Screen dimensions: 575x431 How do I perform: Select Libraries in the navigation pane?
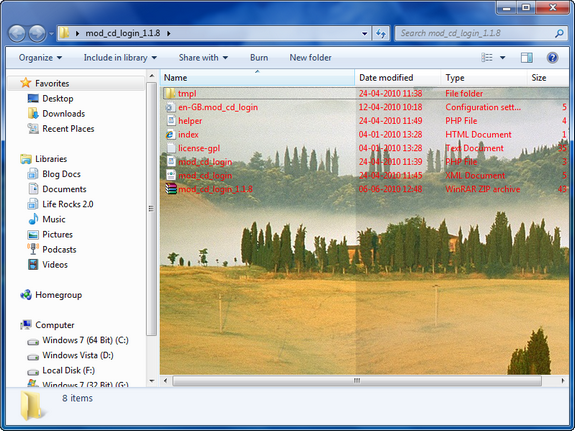[x=51, y=159]
